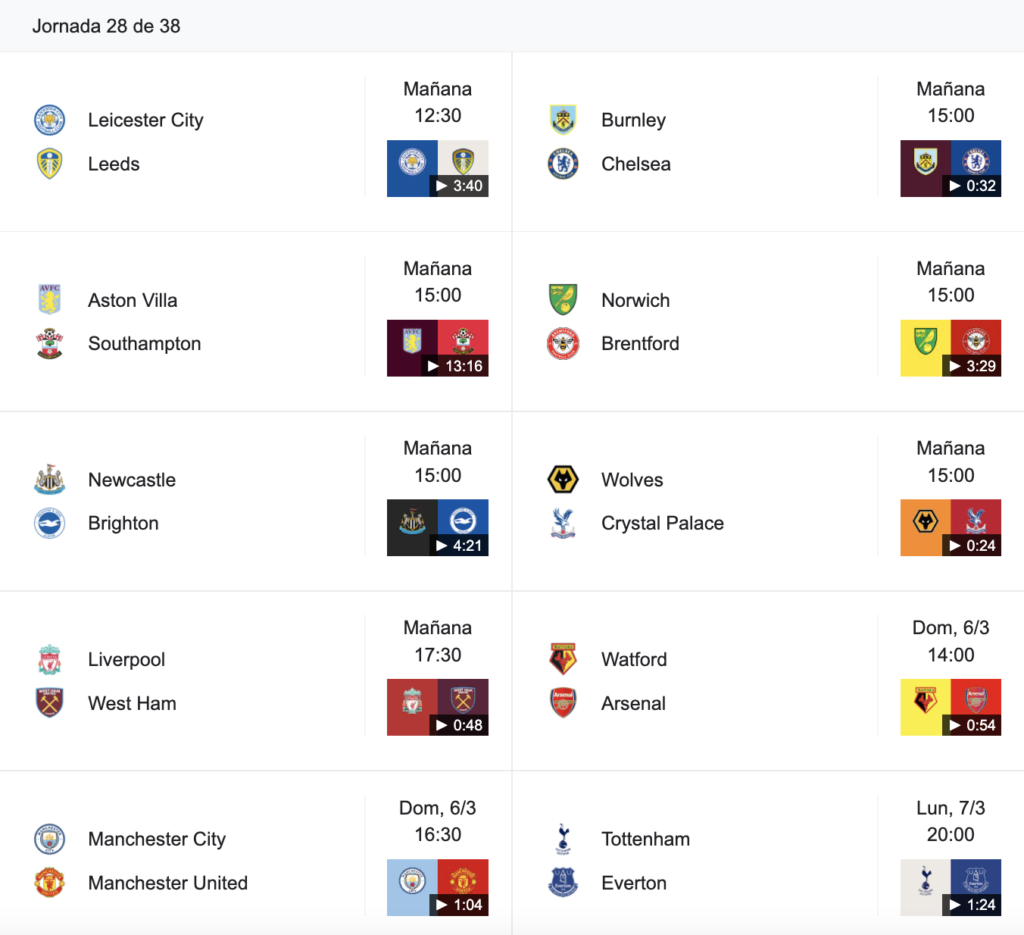Open the Crystal Palace team name
This screenshot has height=935, width=1024.
coord(662,523)
